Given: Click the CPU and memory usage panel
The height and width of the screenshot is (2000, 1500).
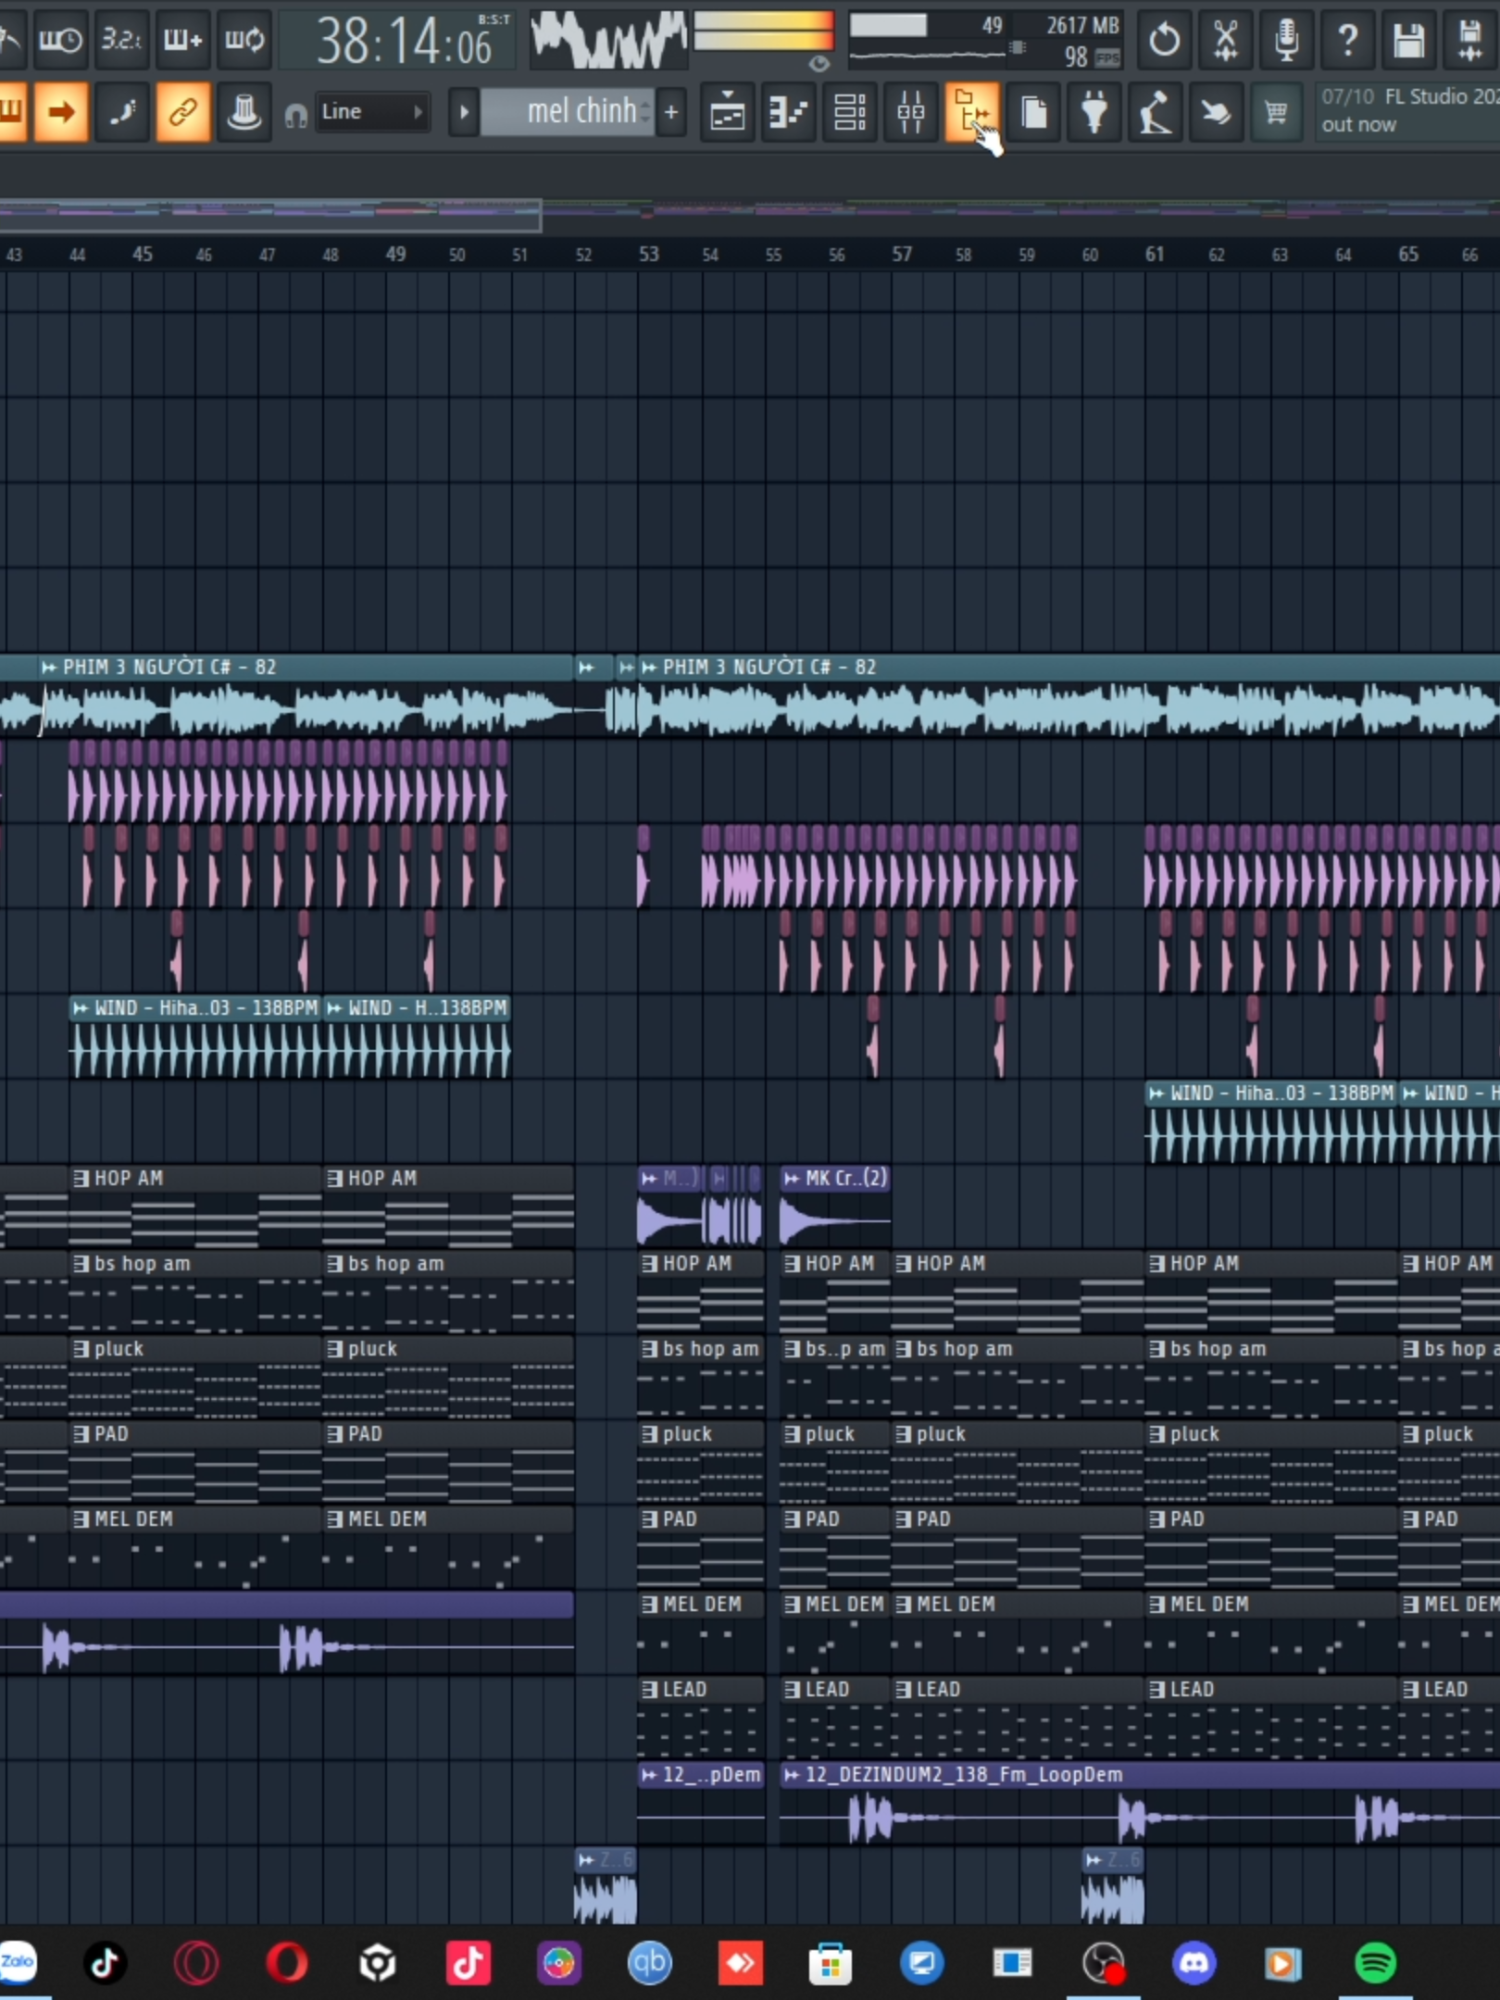Looking at the screenshot, I should click(985, 40).
